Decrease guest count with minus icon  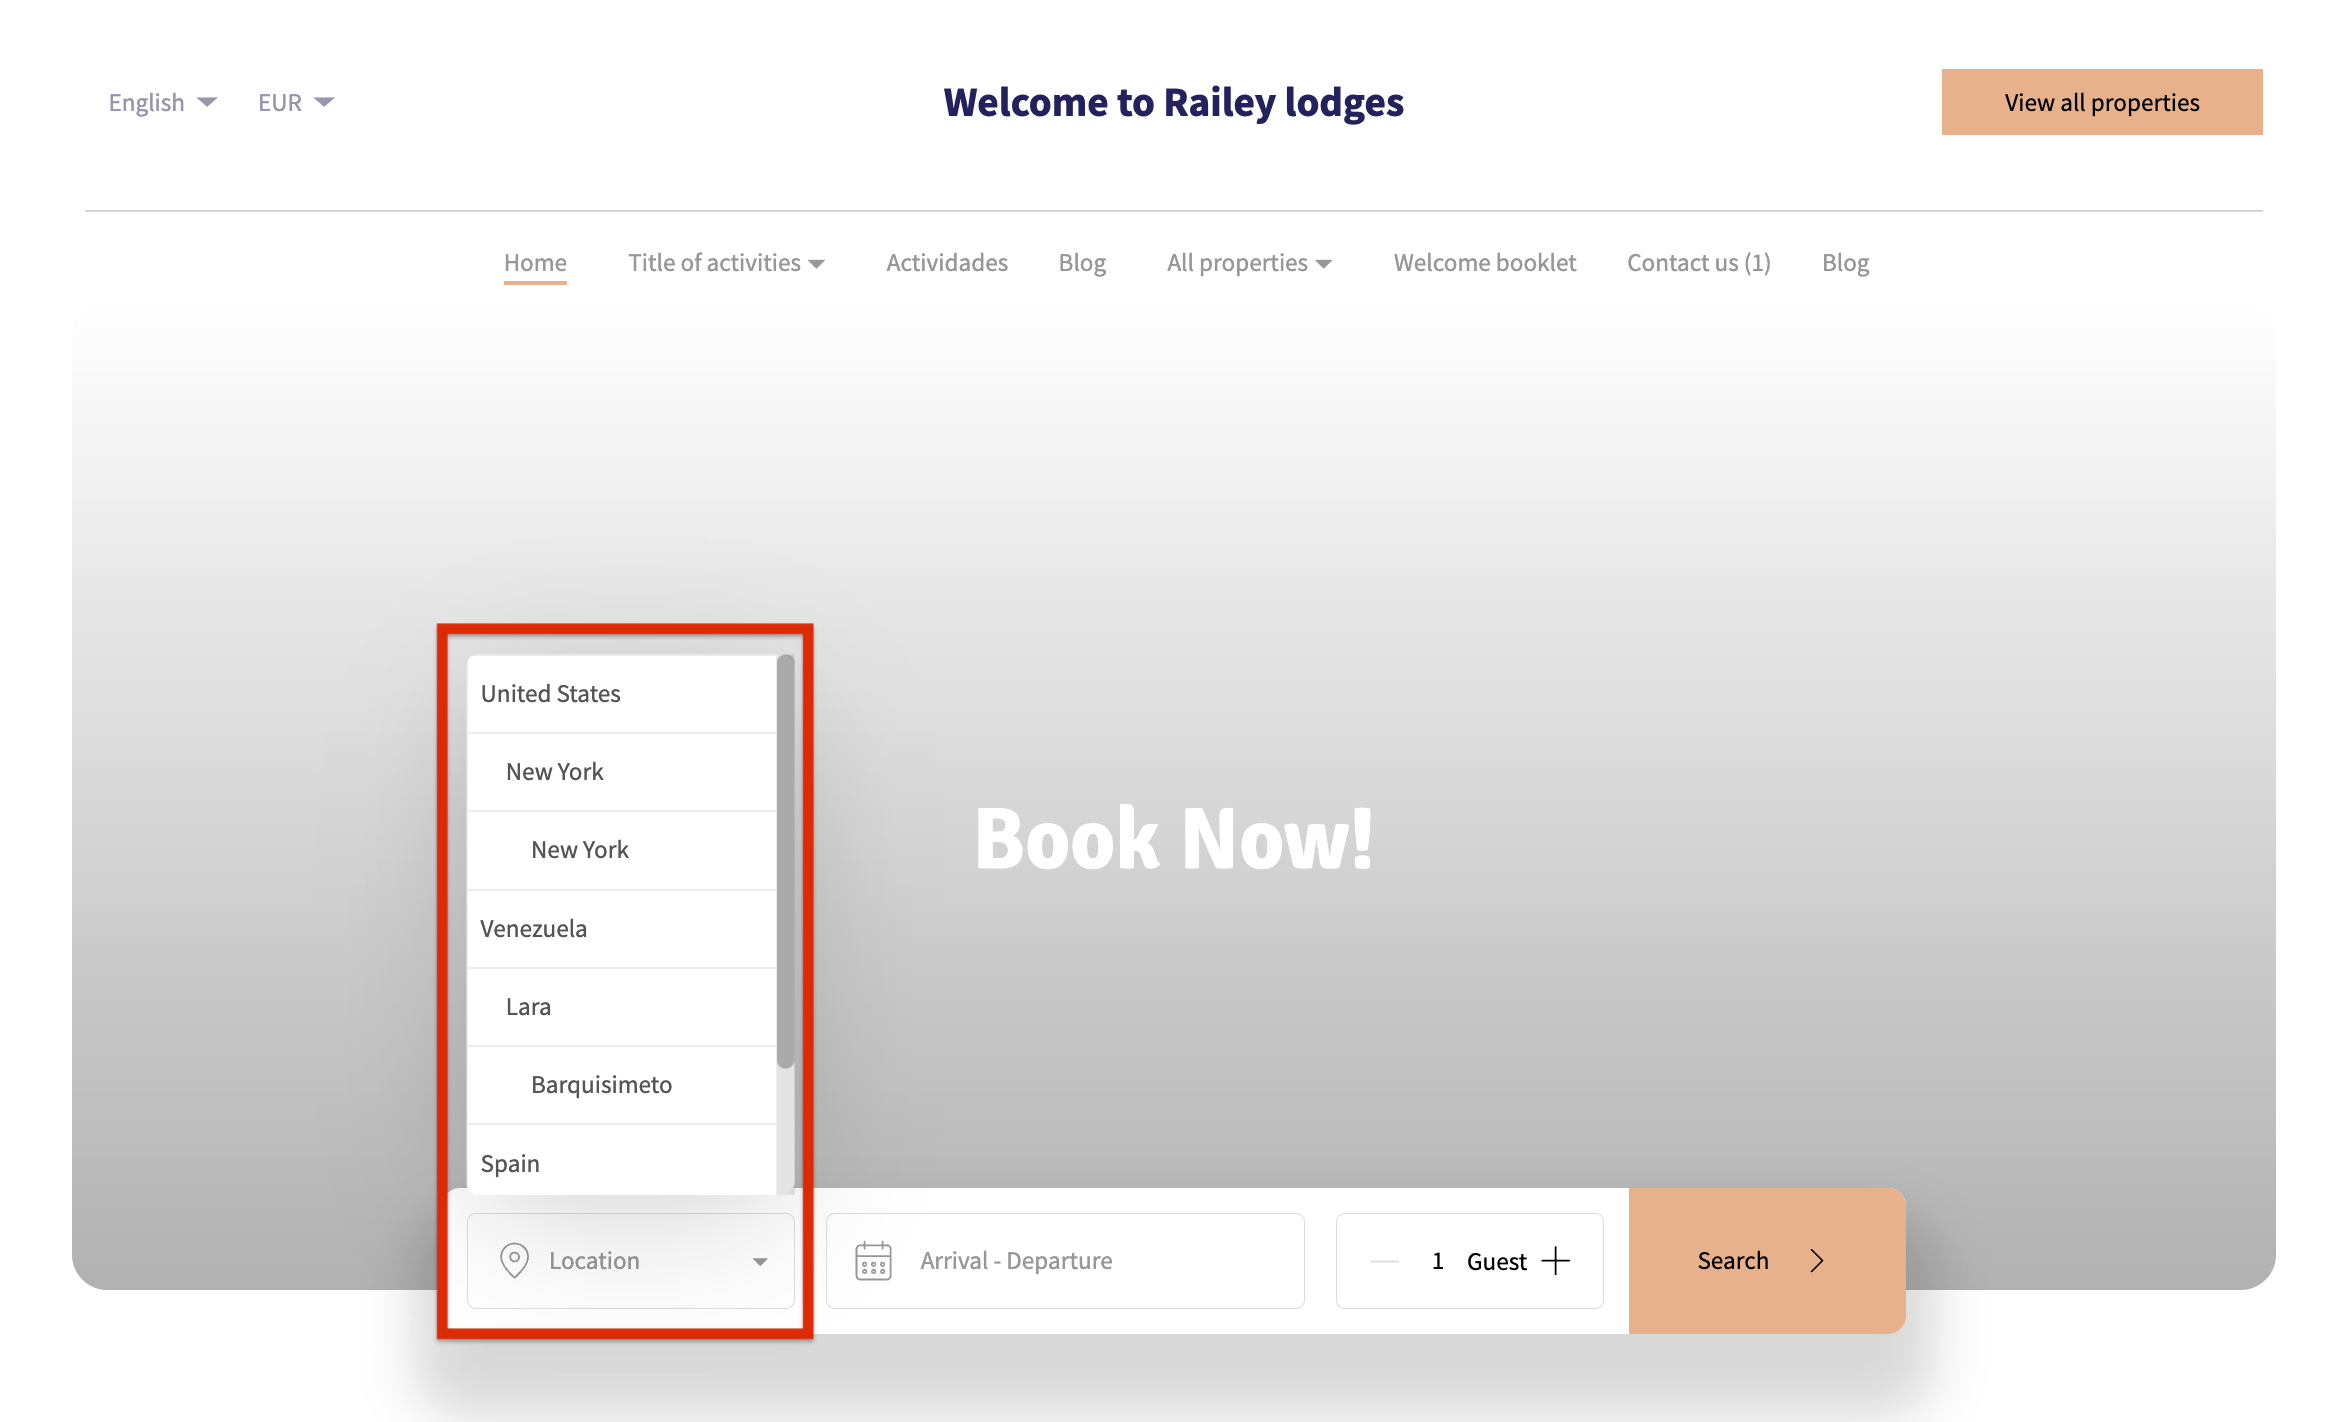(x=1384, y=1261)
